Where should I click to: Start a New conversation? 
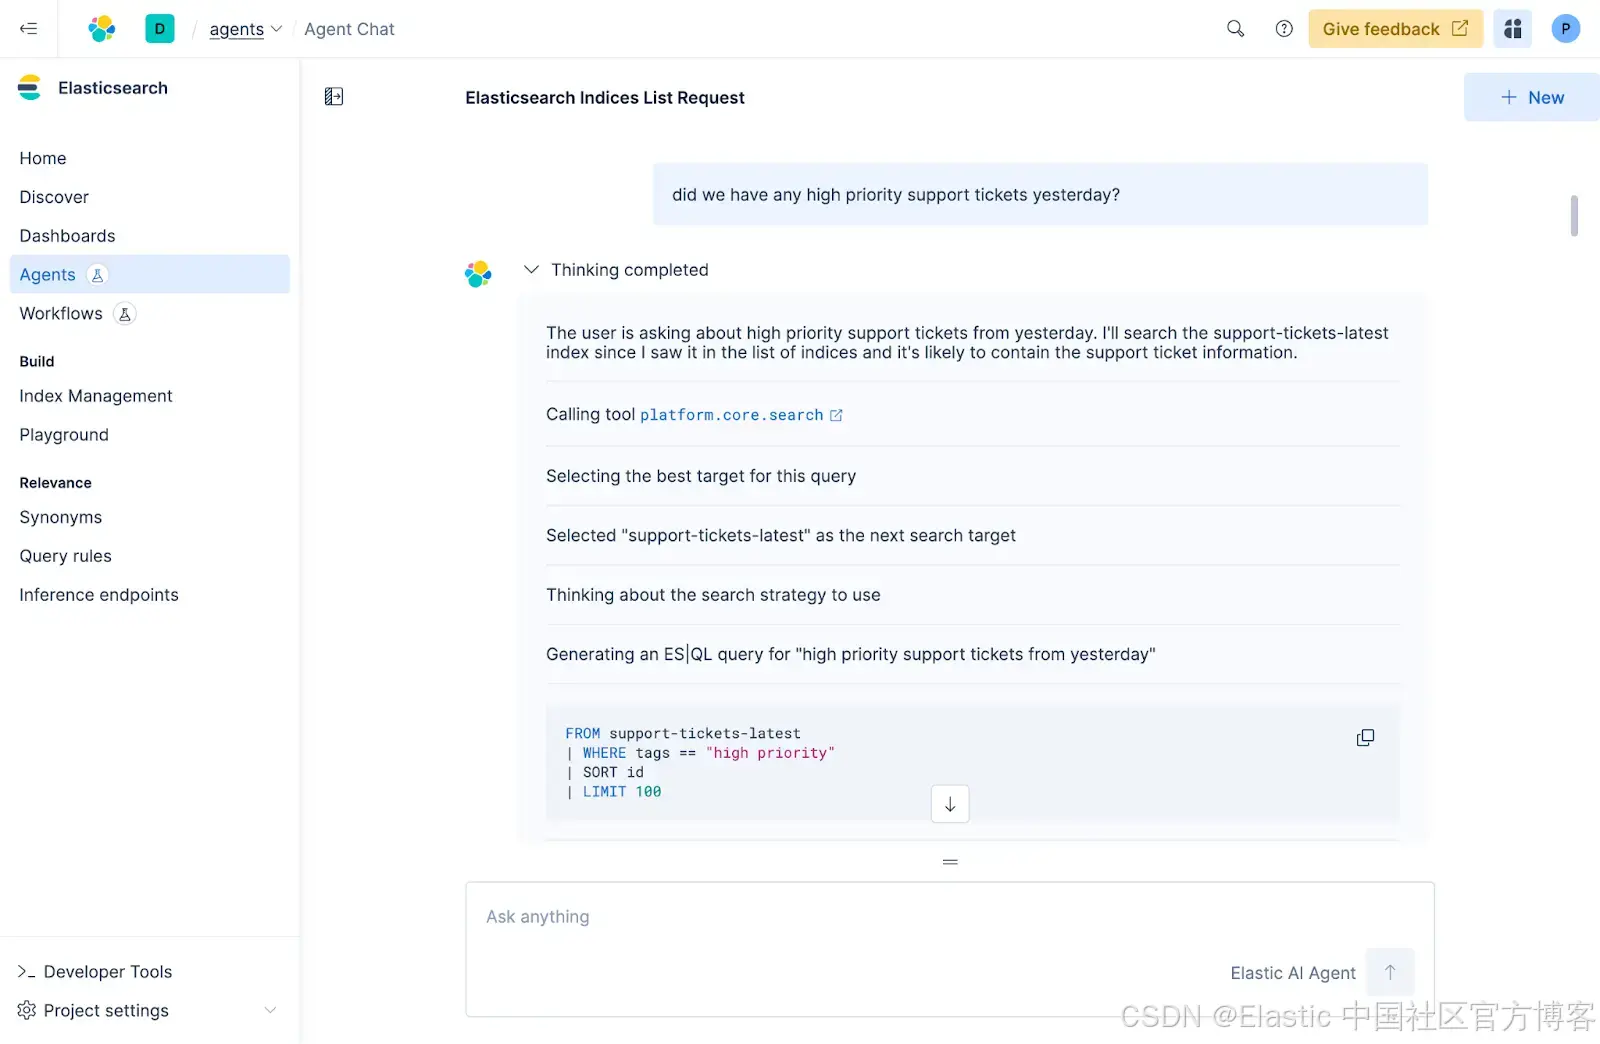tap(1531, 97)
